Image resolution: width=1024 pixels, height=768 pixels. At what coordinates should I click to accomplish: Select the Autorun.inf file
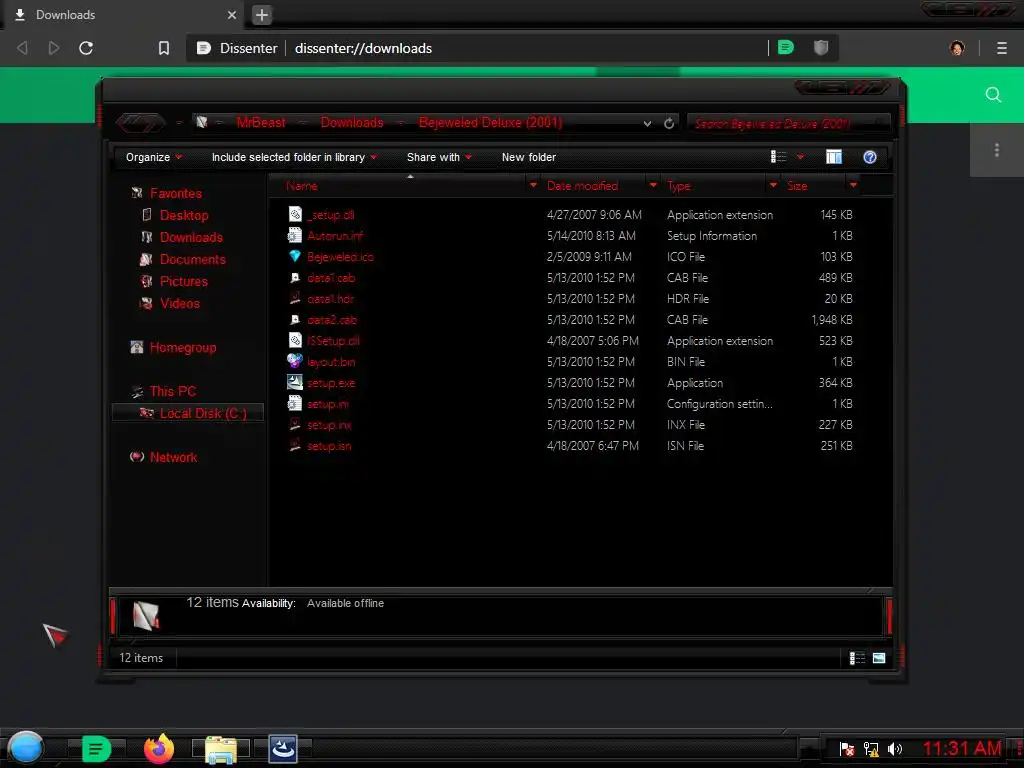point(334,236)
